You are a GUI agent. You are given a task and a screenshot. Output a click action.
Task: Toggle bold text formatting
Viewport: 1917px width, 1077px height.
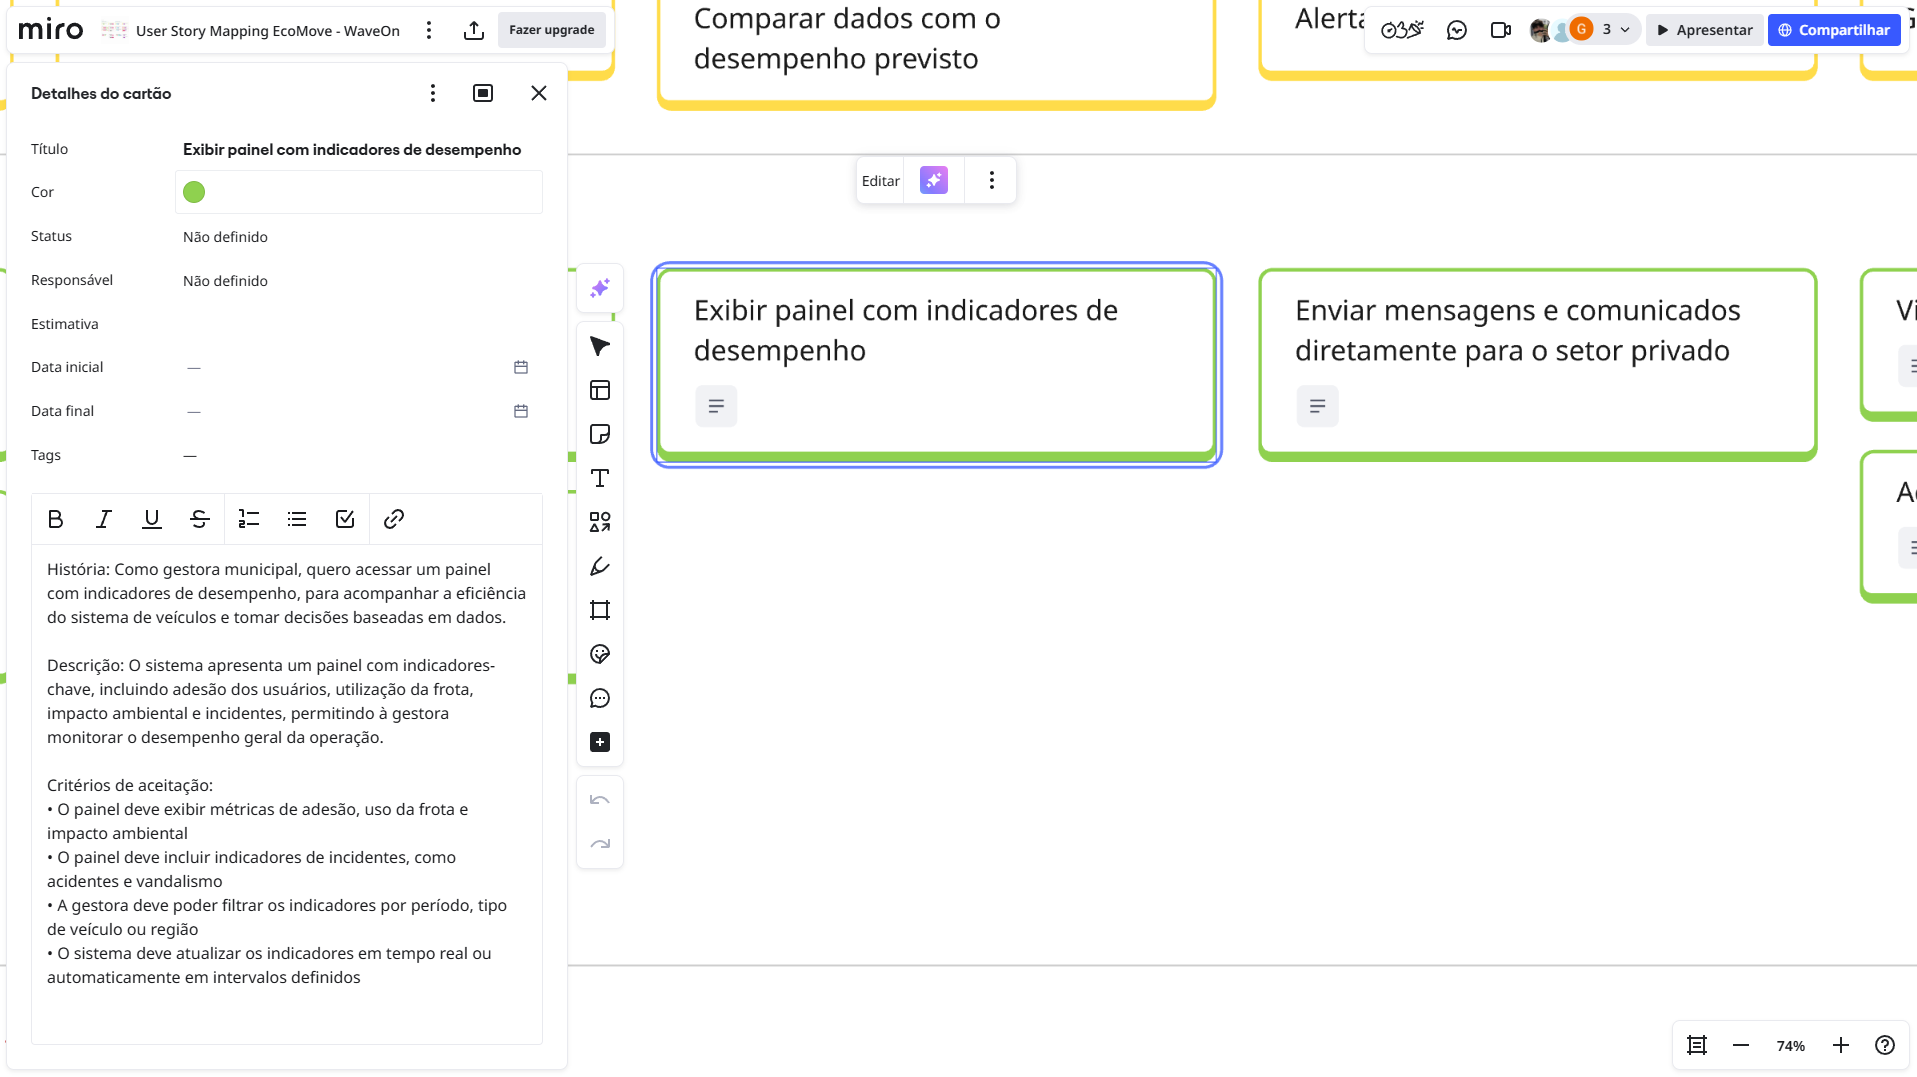pyautogui.click(x=56, y=519)
